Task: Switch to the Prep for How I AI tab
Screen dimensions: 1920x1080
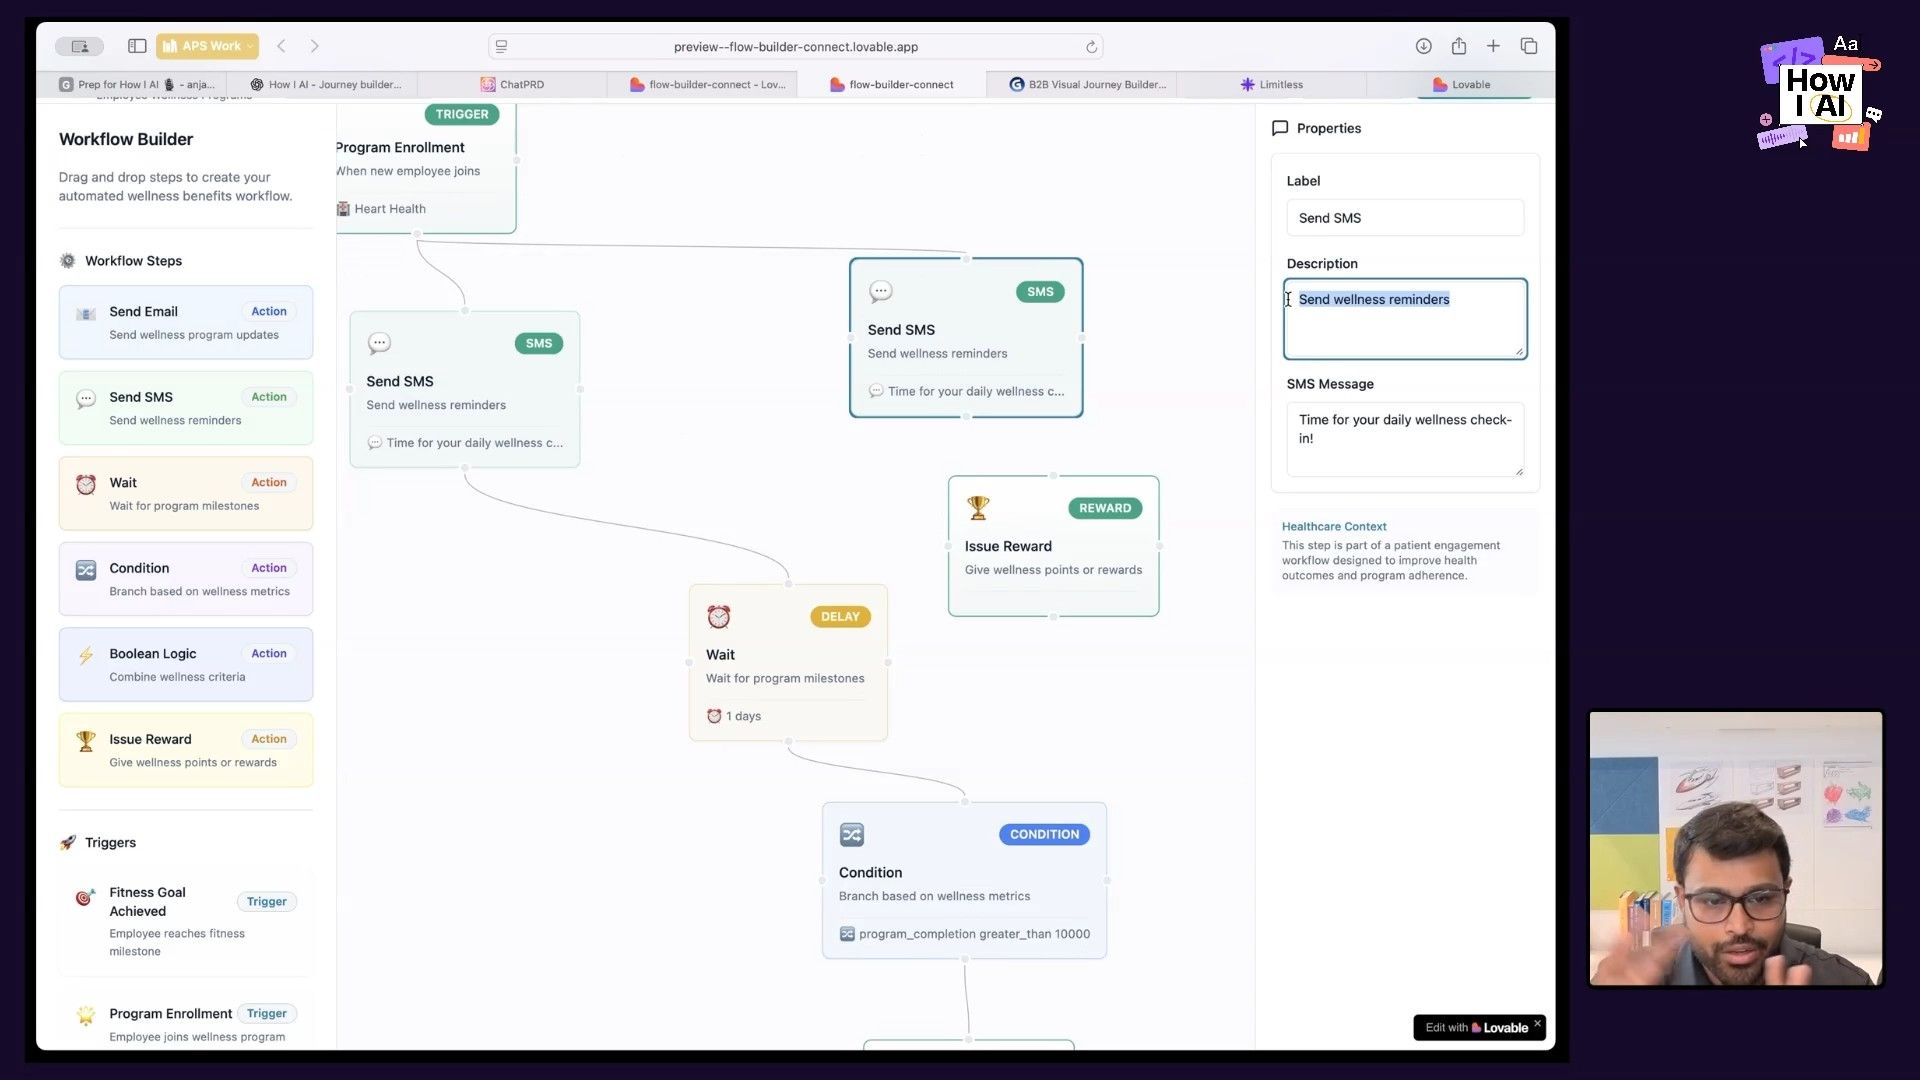Action: pos(136,85)
